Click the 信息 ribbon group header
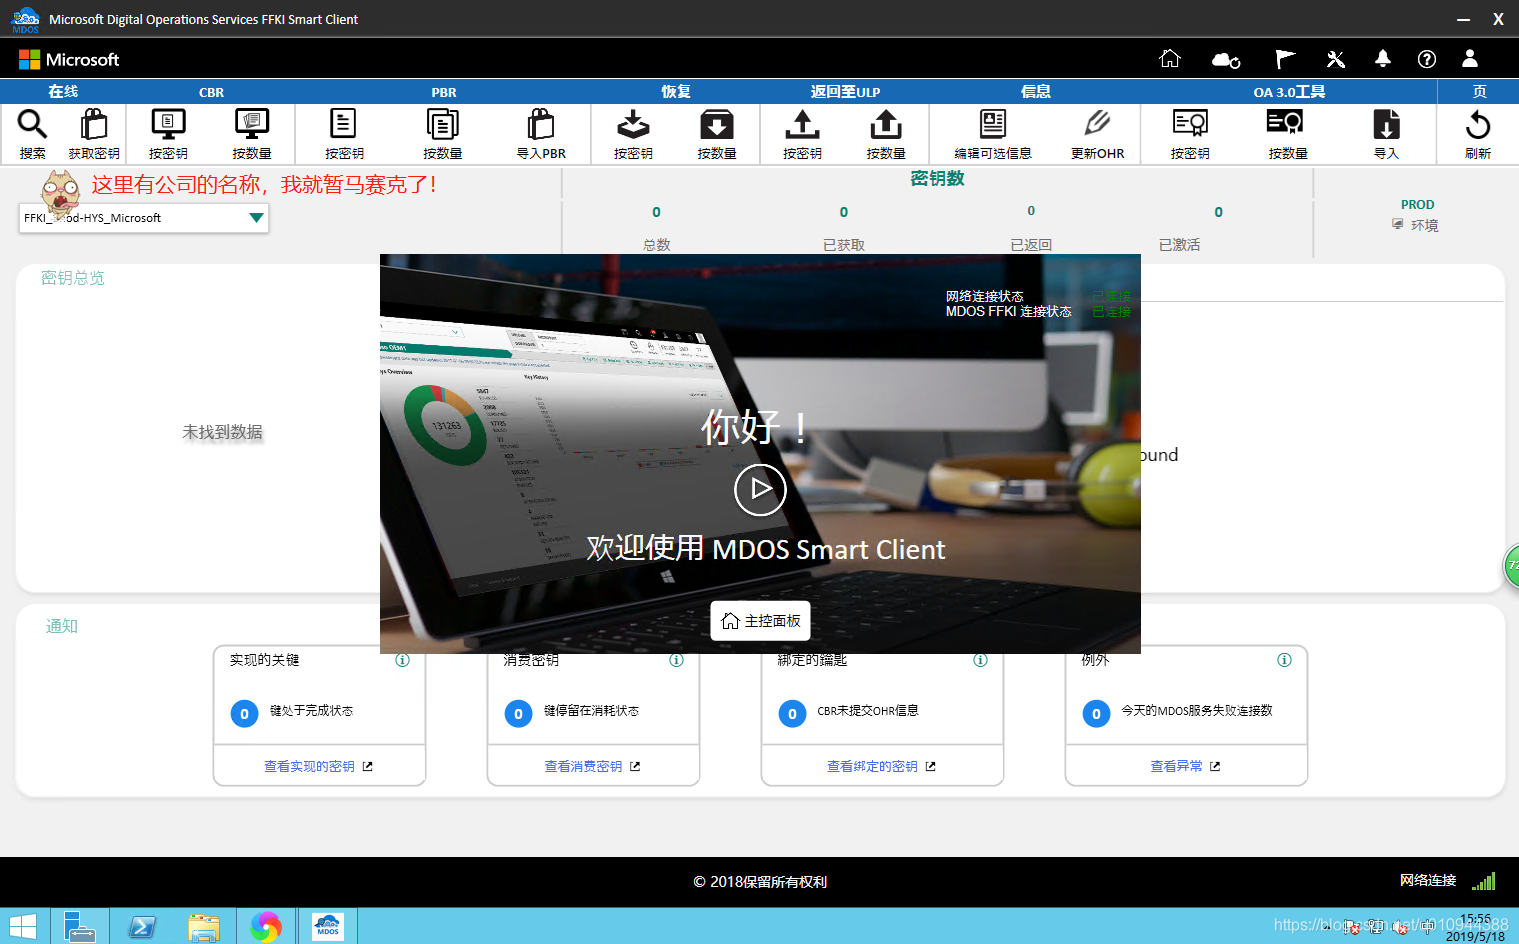 click(x=1036, y=92)
